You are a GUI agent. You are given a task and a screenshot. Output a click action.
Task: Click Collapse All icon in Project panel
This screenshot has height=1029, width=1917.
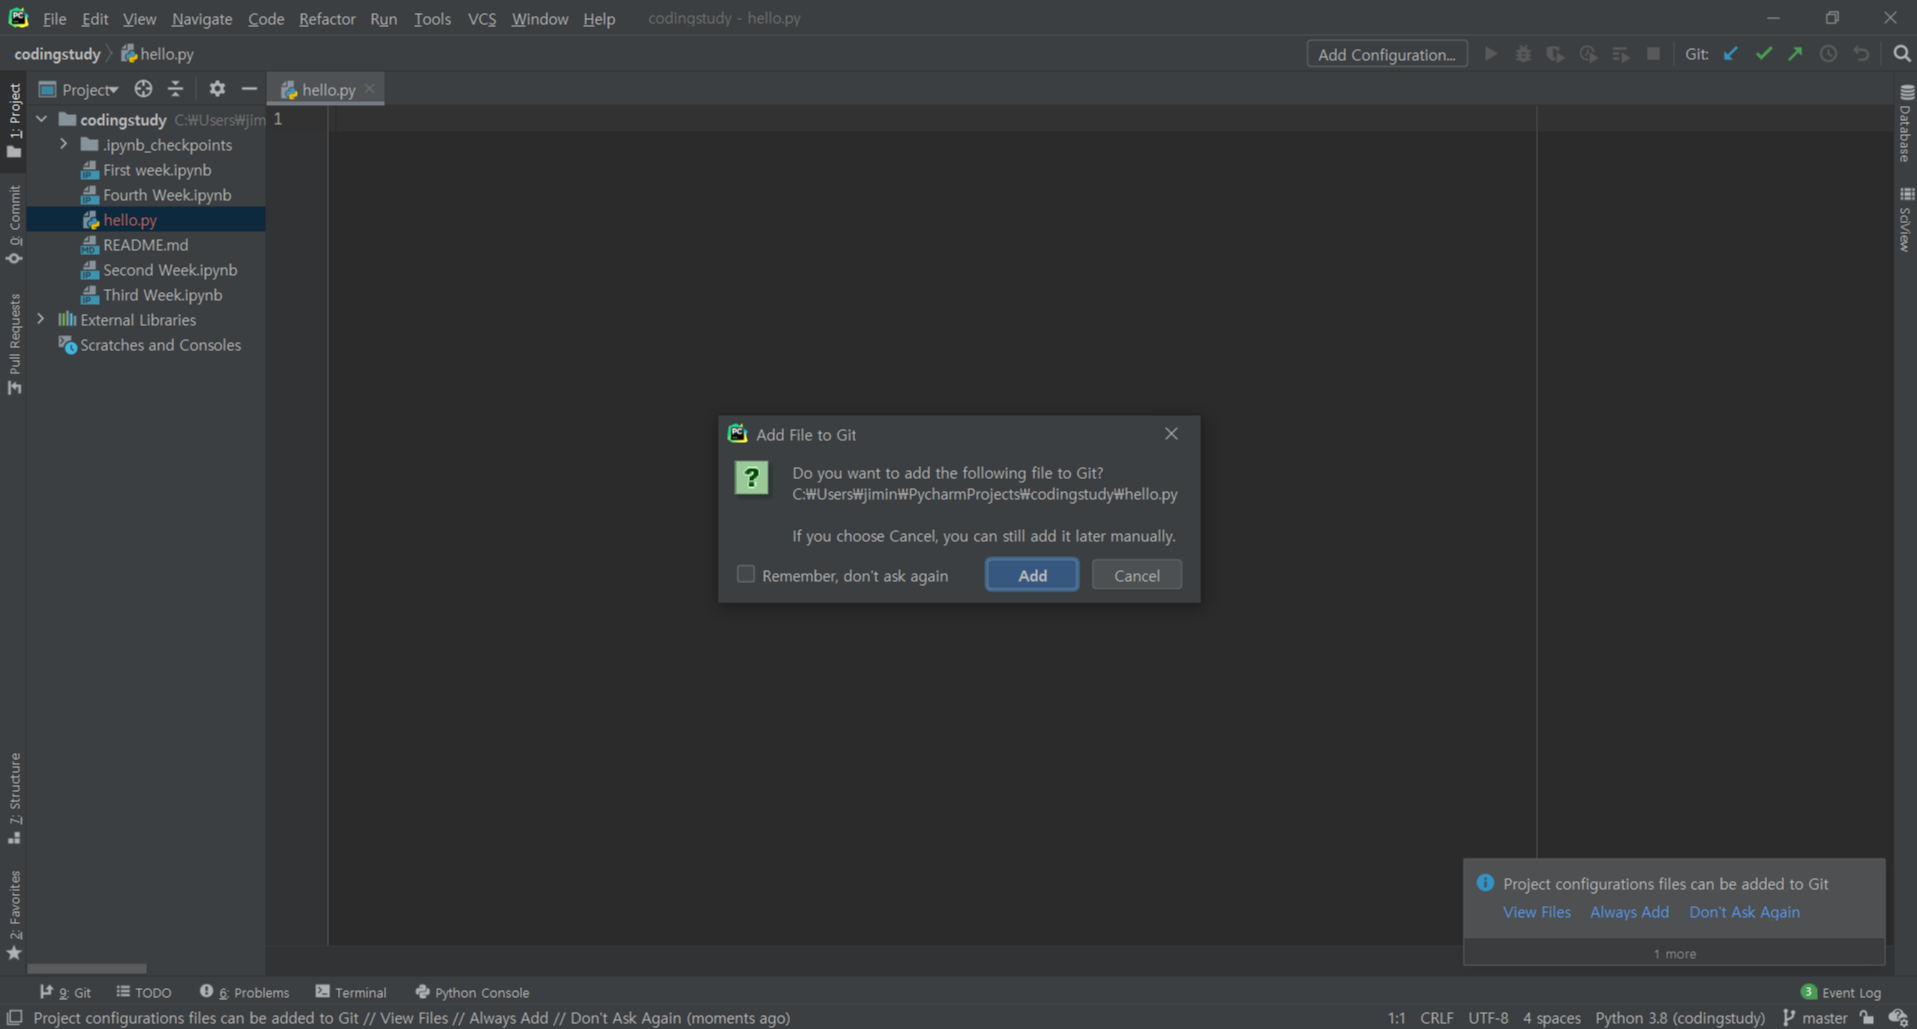point(175,89)
